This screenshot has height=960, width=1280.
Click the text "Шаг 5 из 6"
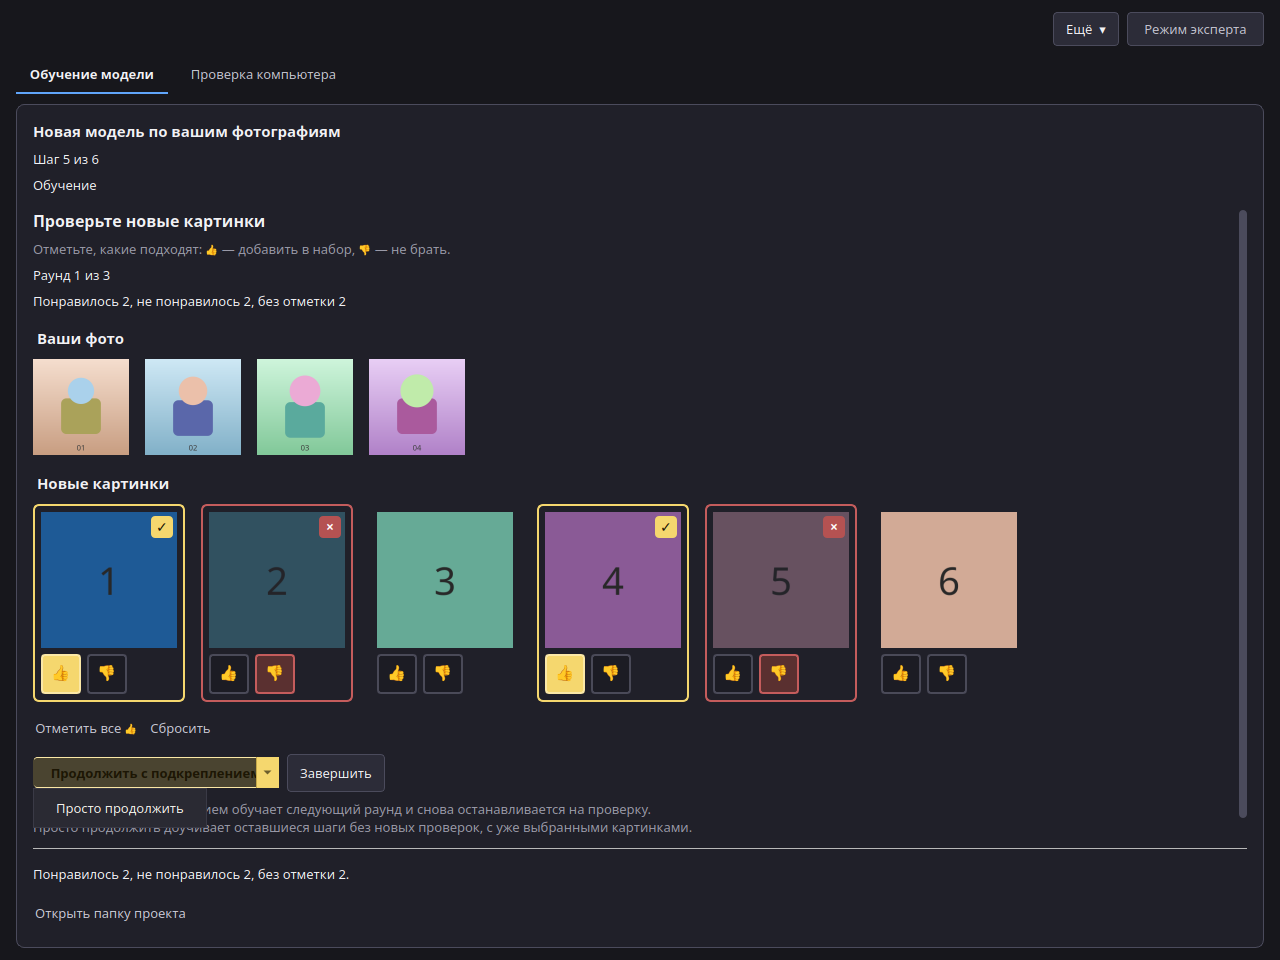tap(66, 160)
